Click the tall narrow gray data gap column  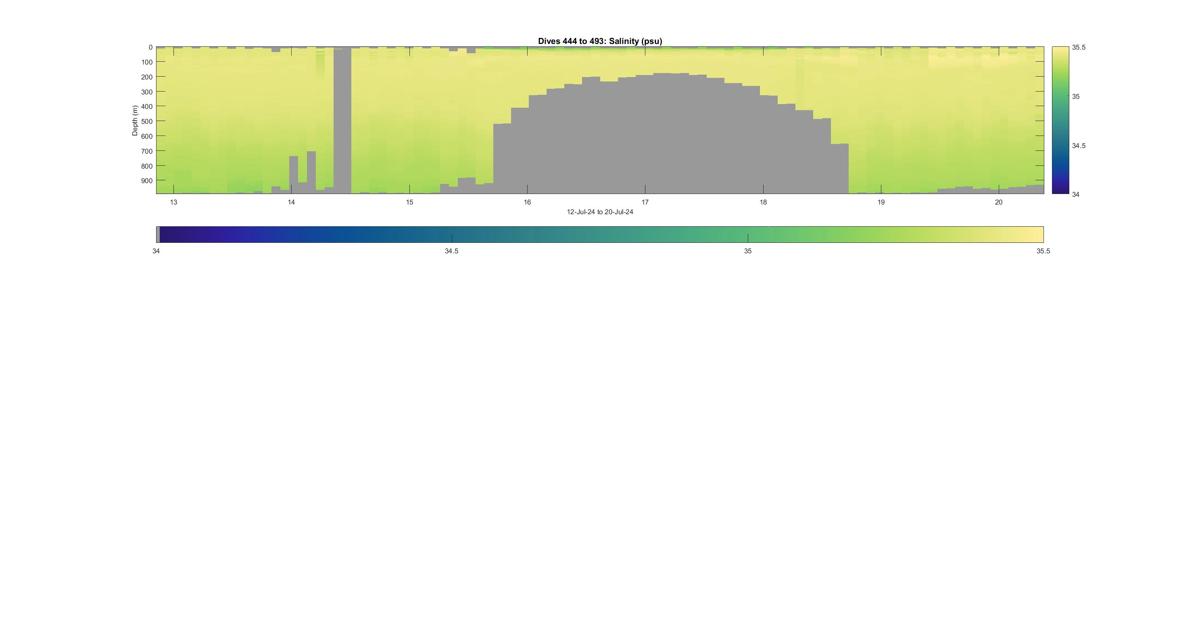(342, 120)
